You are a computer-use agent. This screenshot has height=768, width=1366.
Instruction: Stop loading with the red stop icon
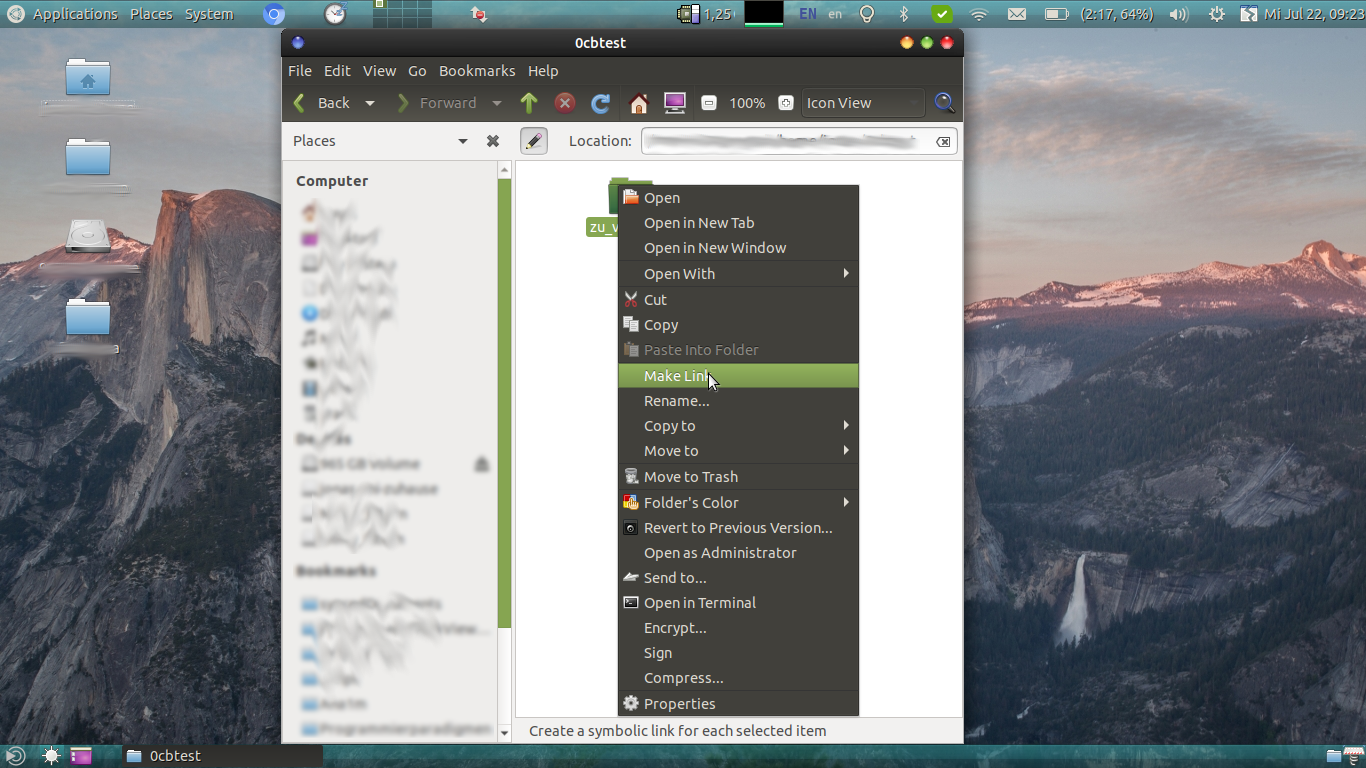(565, 102)
